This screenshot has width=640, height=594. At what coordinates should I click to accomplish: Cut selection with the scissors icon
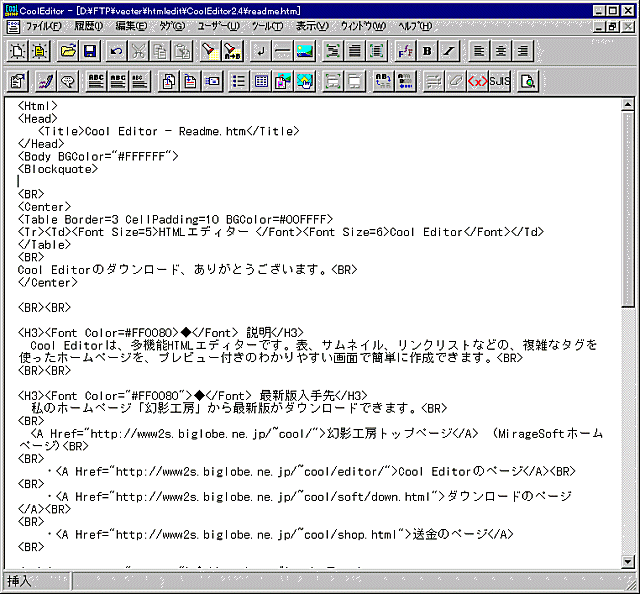pos(139,51)
